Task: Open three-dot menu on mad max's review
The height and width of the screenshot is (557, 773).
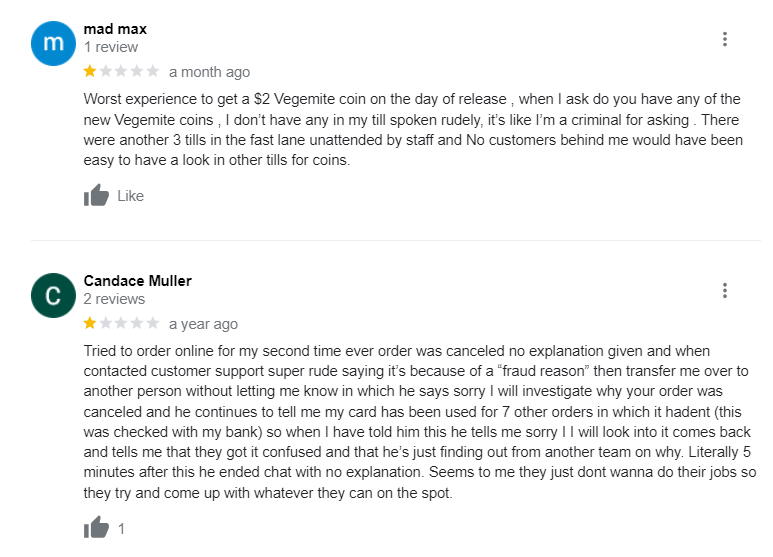Action: coord(725,39)
